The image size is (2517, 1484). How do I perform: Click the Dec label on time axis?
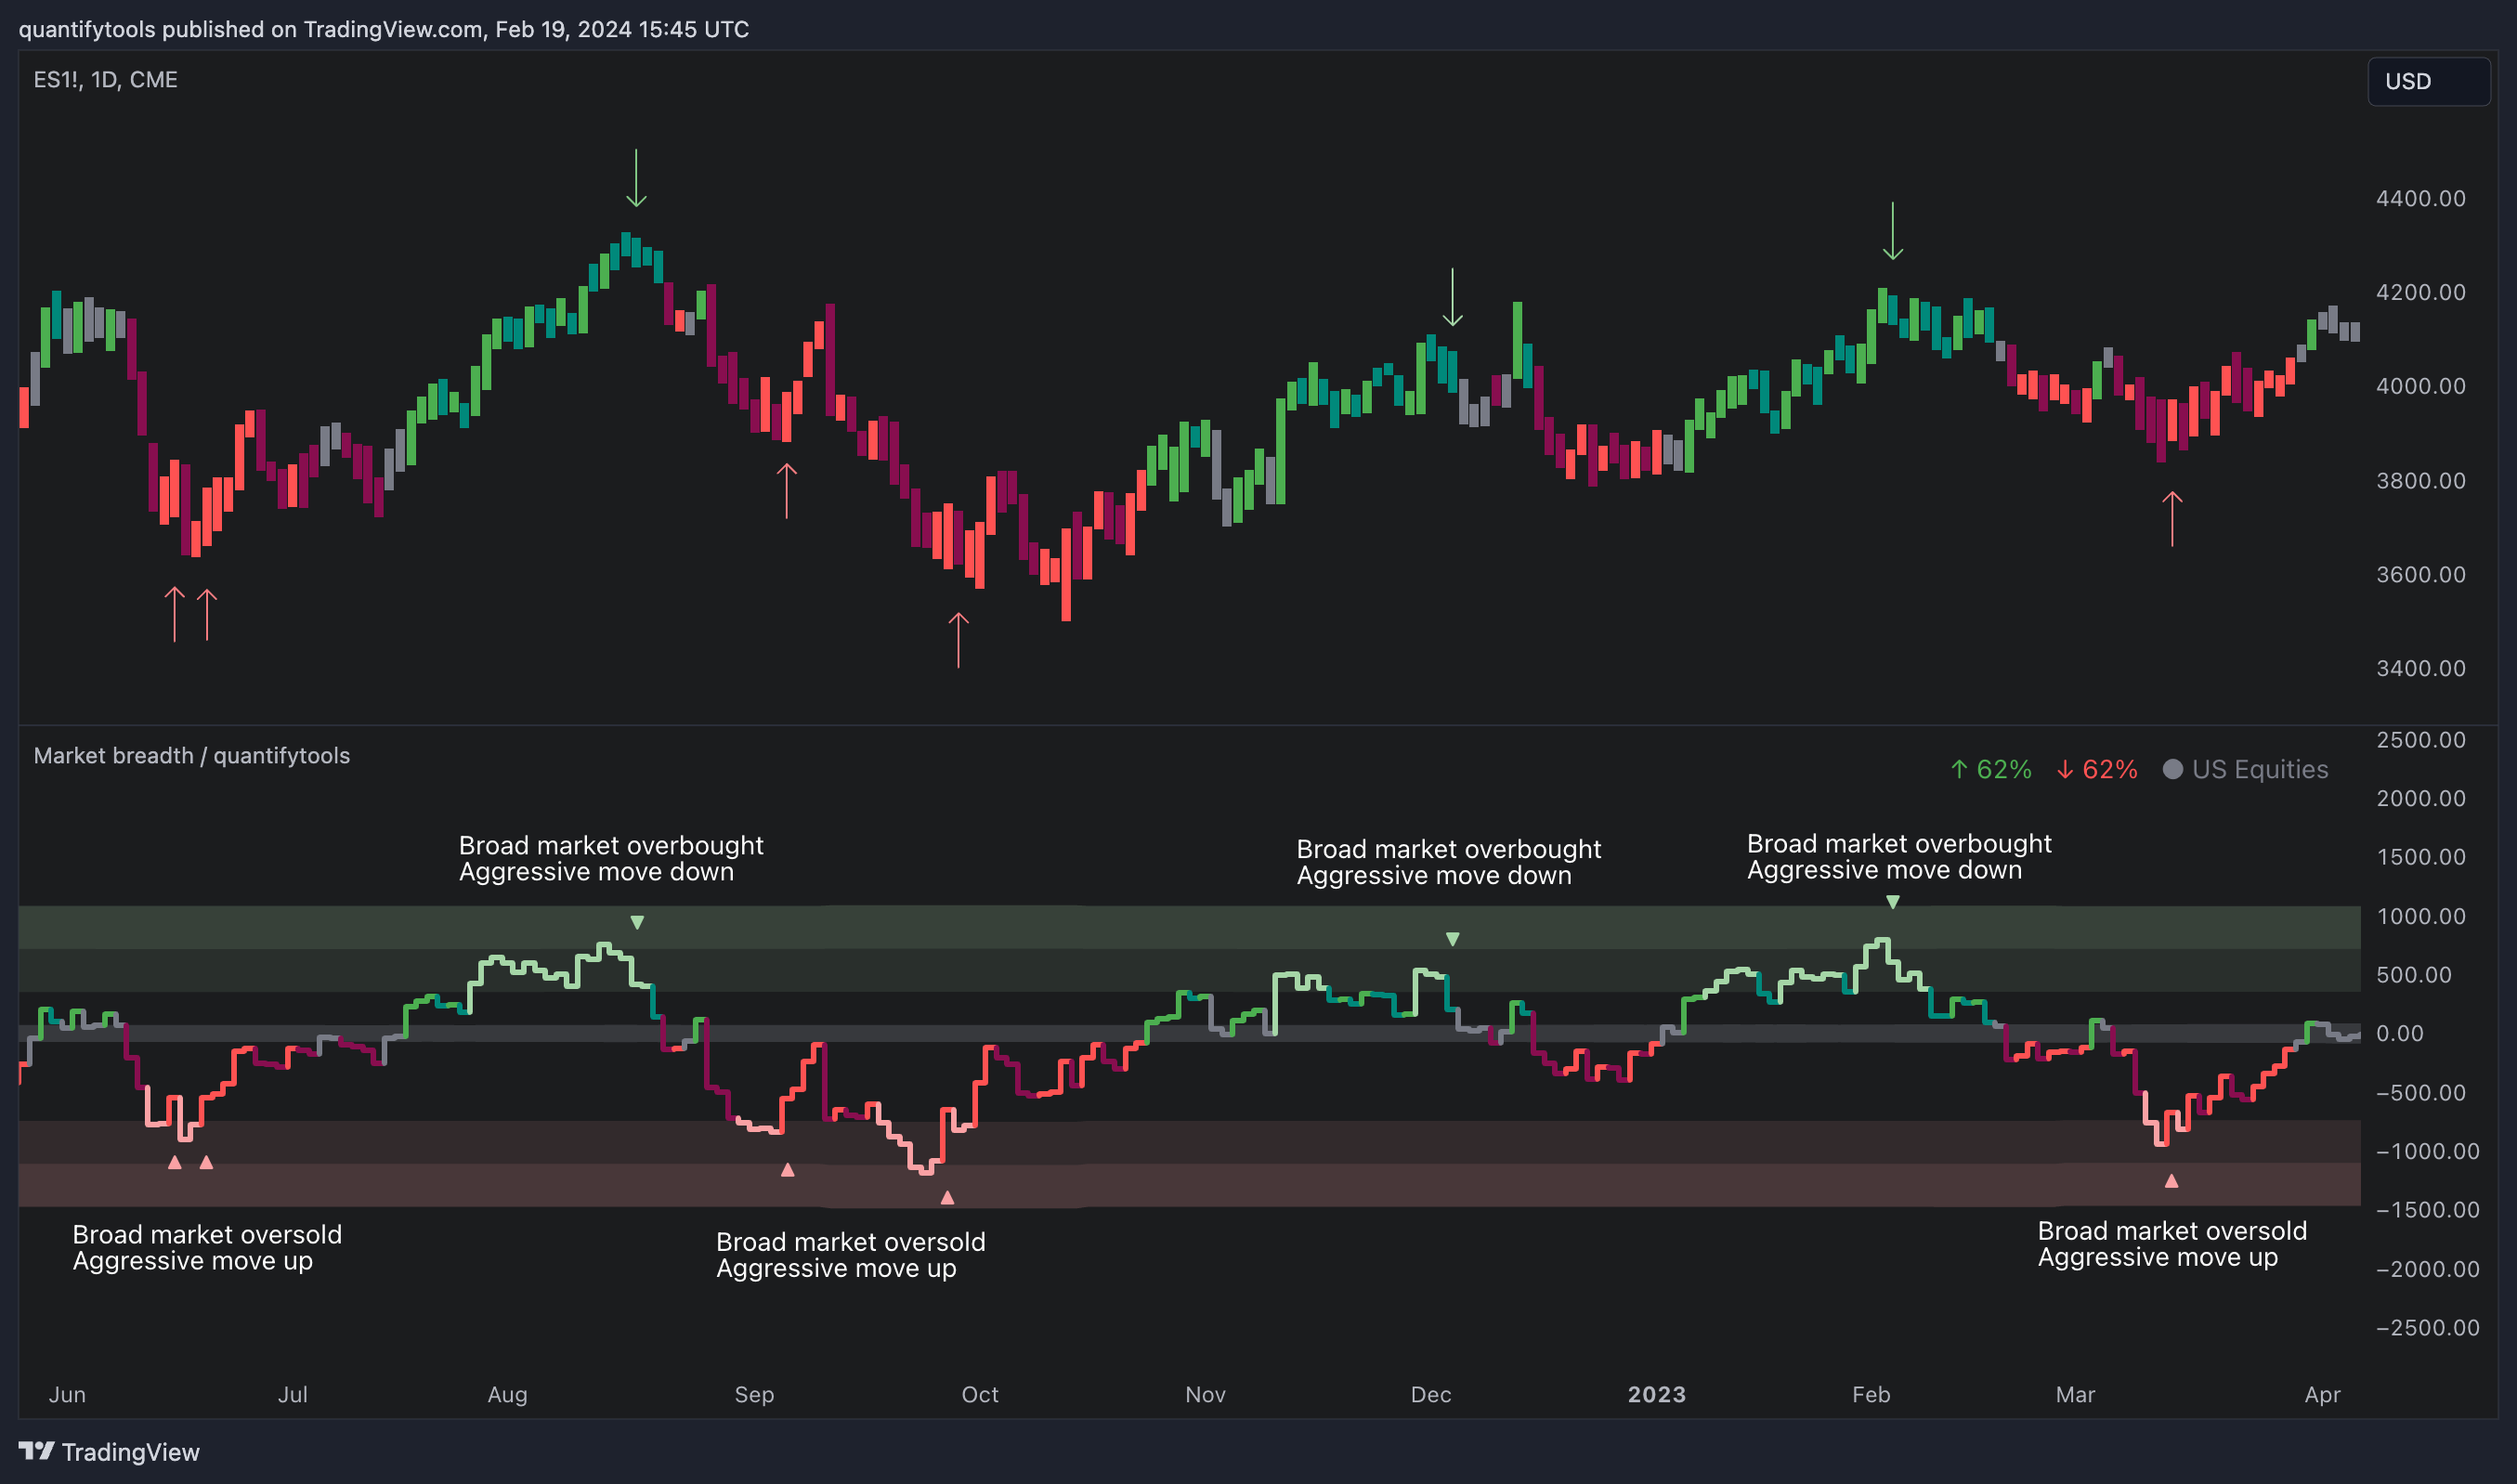click(1431, 1395)
